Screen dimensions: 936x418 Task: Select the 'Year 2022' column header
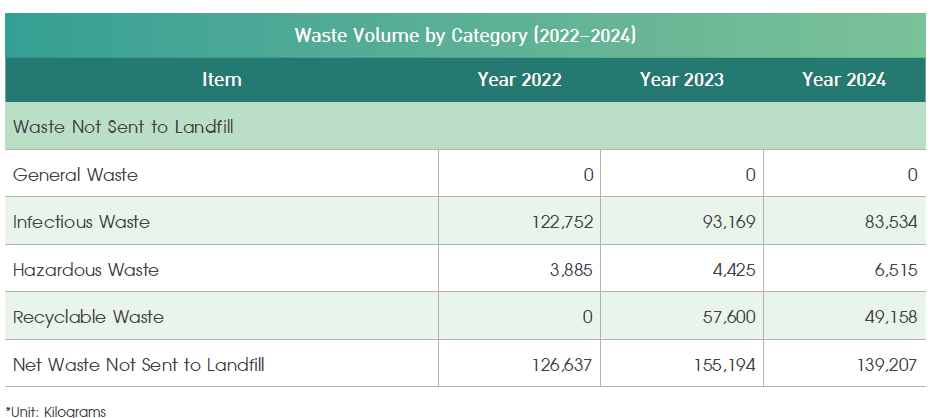coord(519,80)
